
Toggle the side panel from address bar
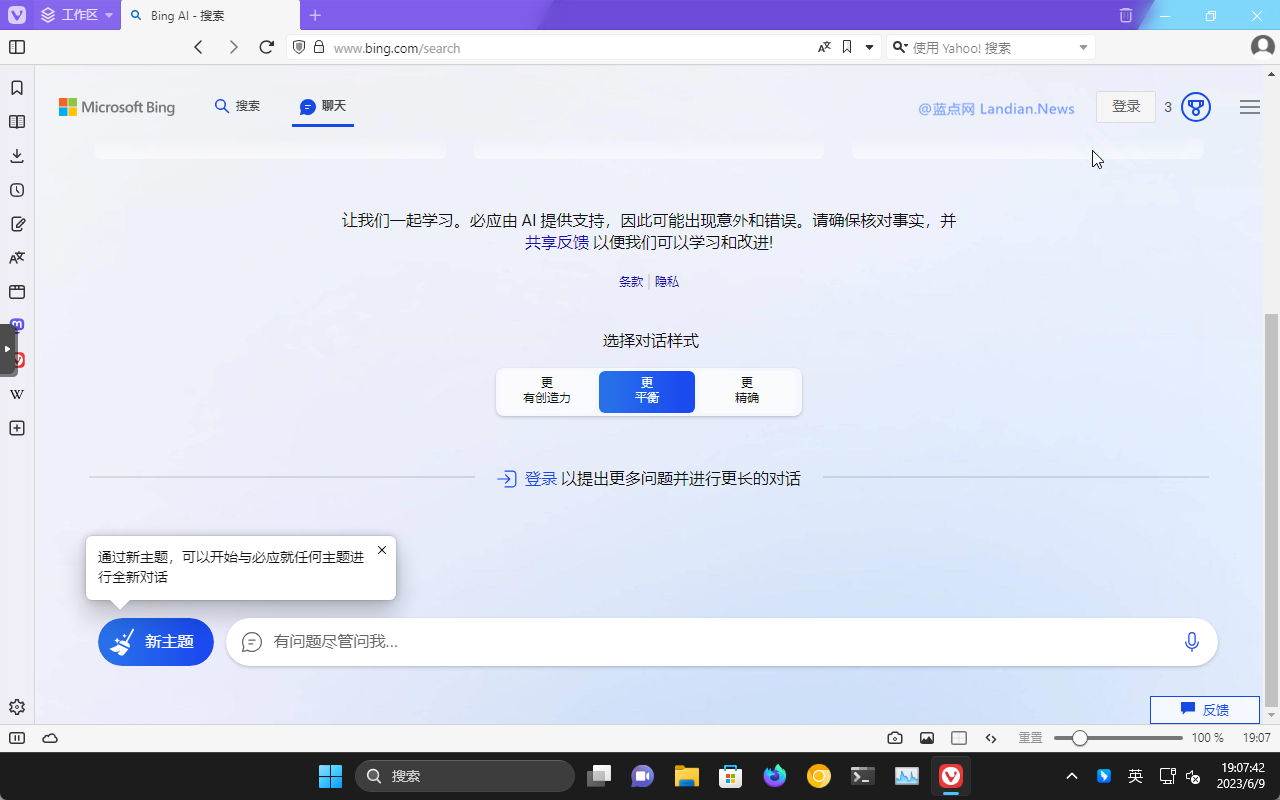17,47
